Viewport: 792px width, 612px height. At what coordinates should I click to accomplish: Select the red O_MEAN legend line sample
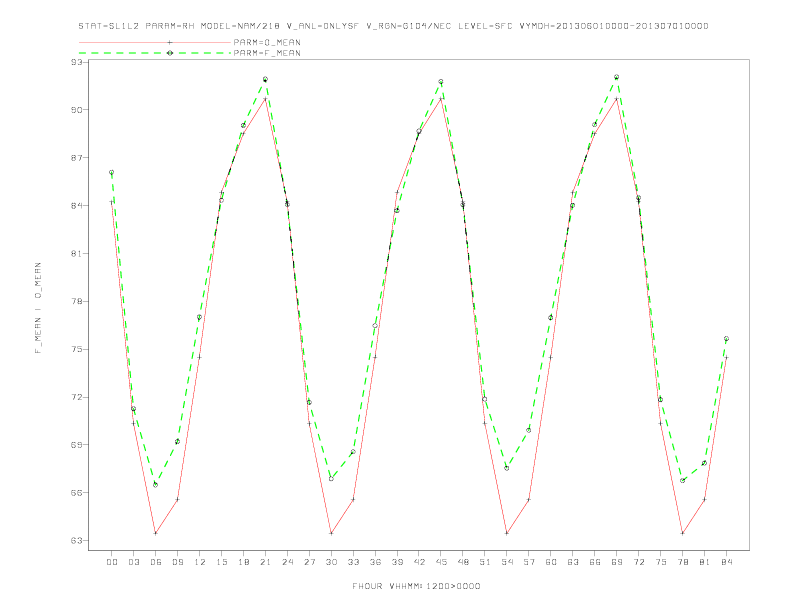[155, 42]
